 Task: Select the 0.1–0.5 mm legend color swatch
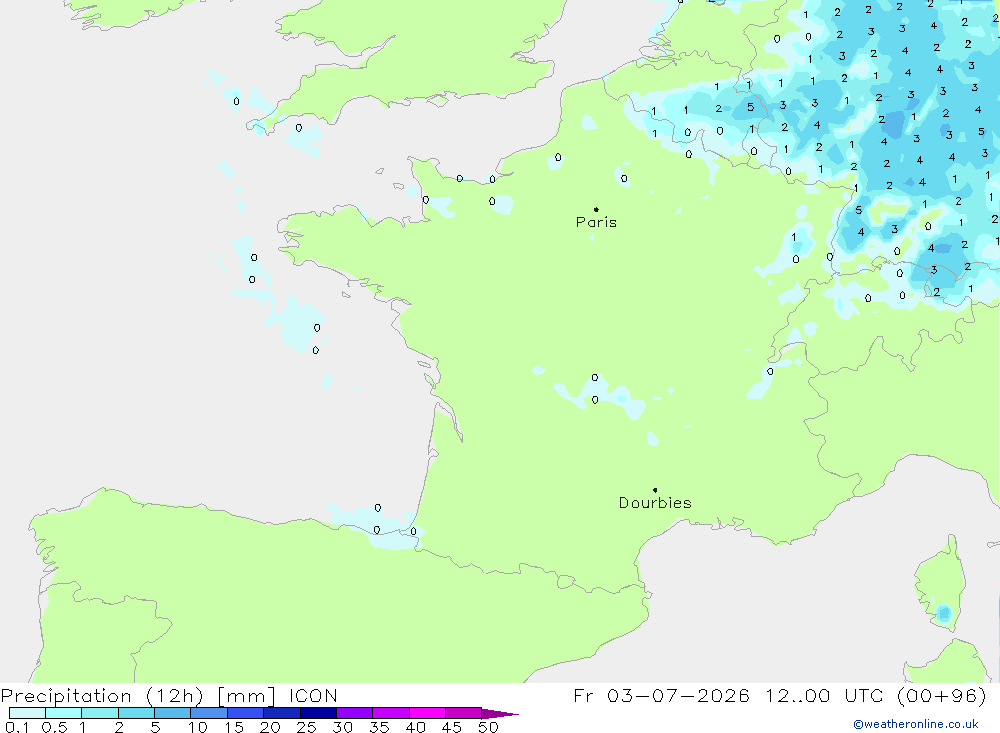pyautogui.click(x=27, y=713)
